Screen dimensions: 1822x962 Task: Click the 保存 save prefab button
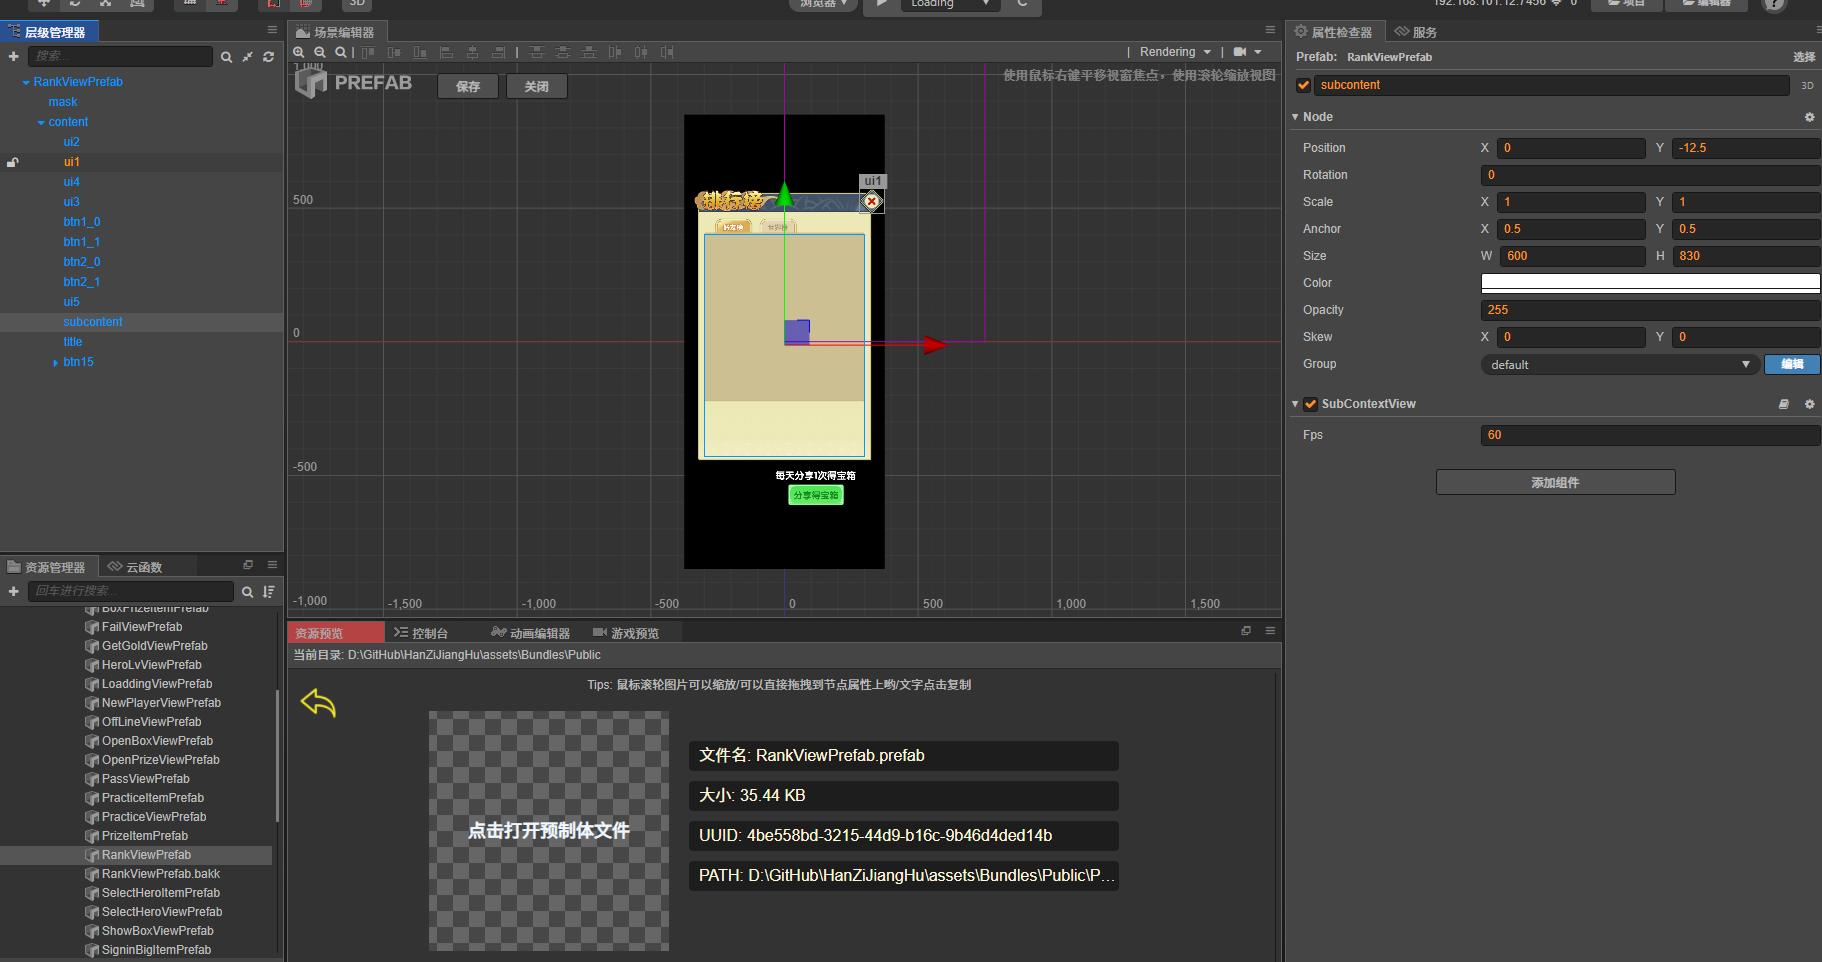tap(468, 87)
